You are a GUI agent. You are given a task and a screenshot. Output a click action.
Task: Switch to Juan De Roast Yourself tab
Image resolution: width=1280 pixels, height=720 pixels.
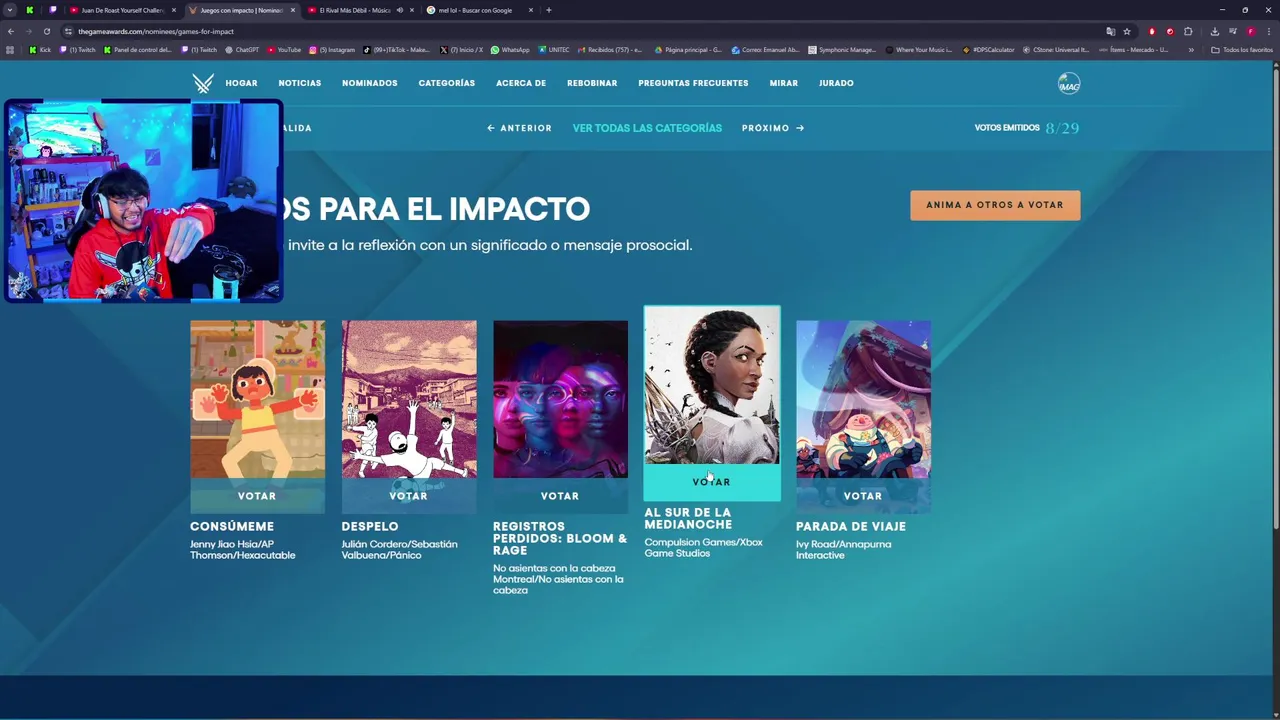(x=122, y=10)
